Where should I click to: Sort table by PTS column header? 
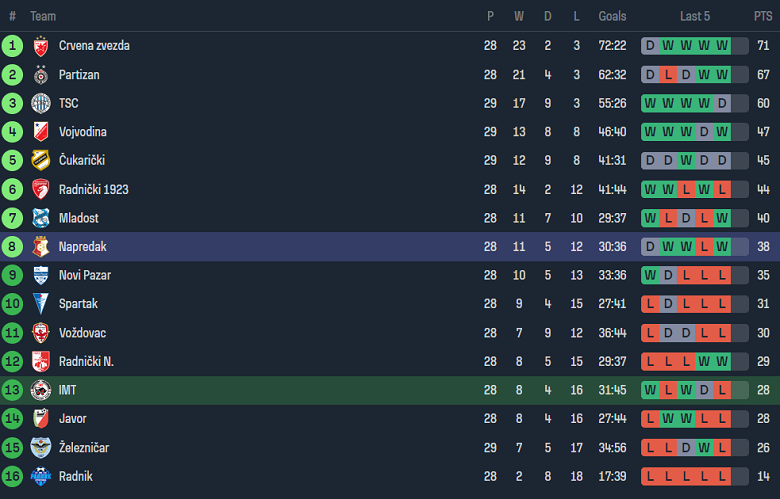point(763,16)
